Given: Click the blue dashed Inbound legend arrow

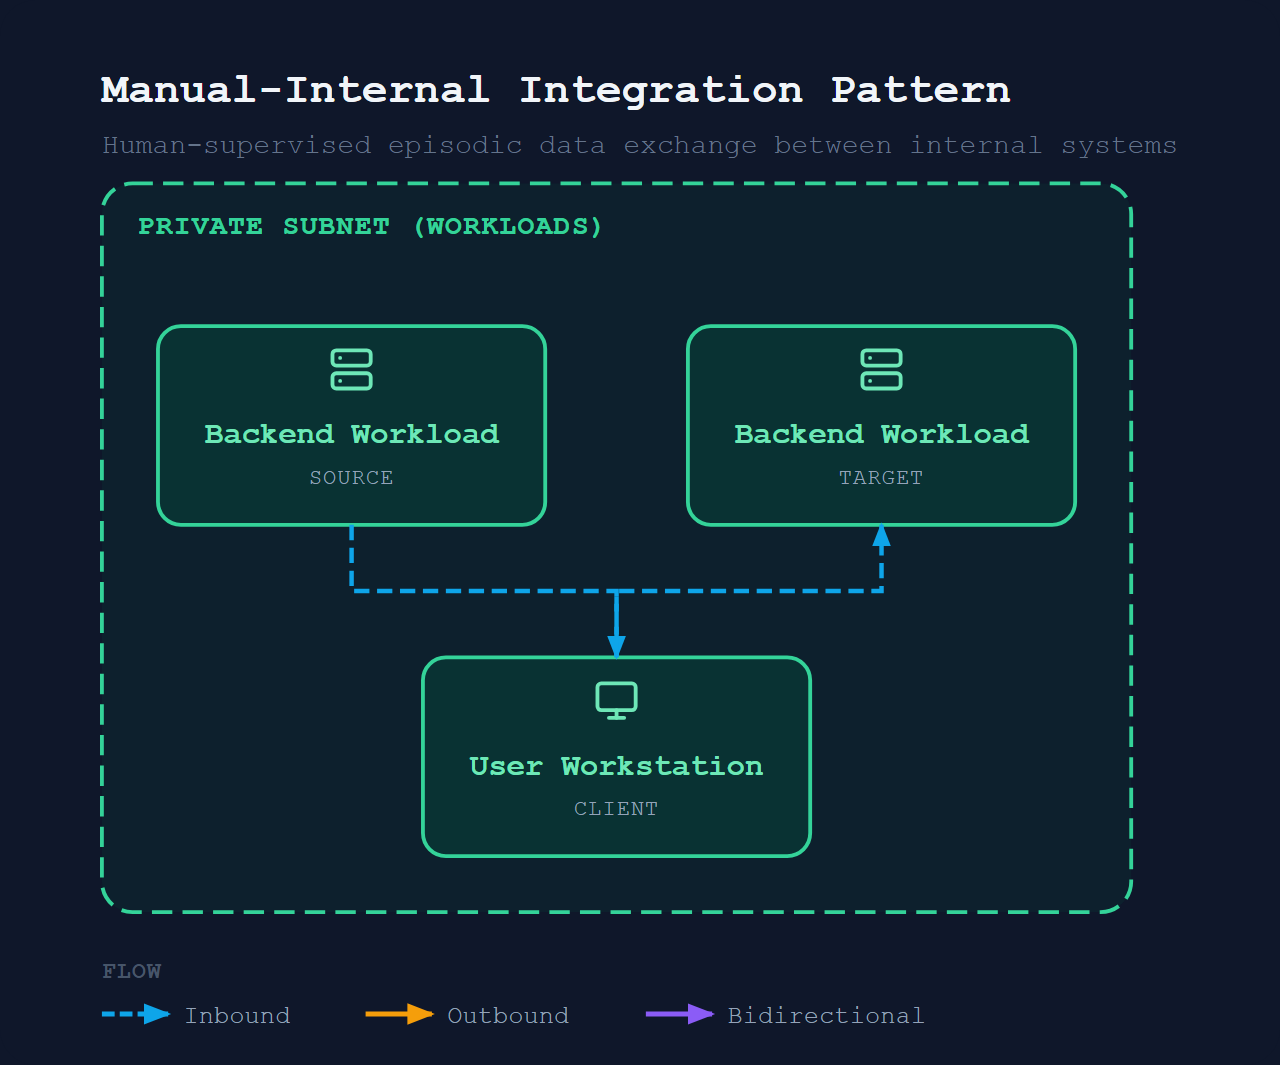Looking at the screenshot, I should tap(137, 1014).
